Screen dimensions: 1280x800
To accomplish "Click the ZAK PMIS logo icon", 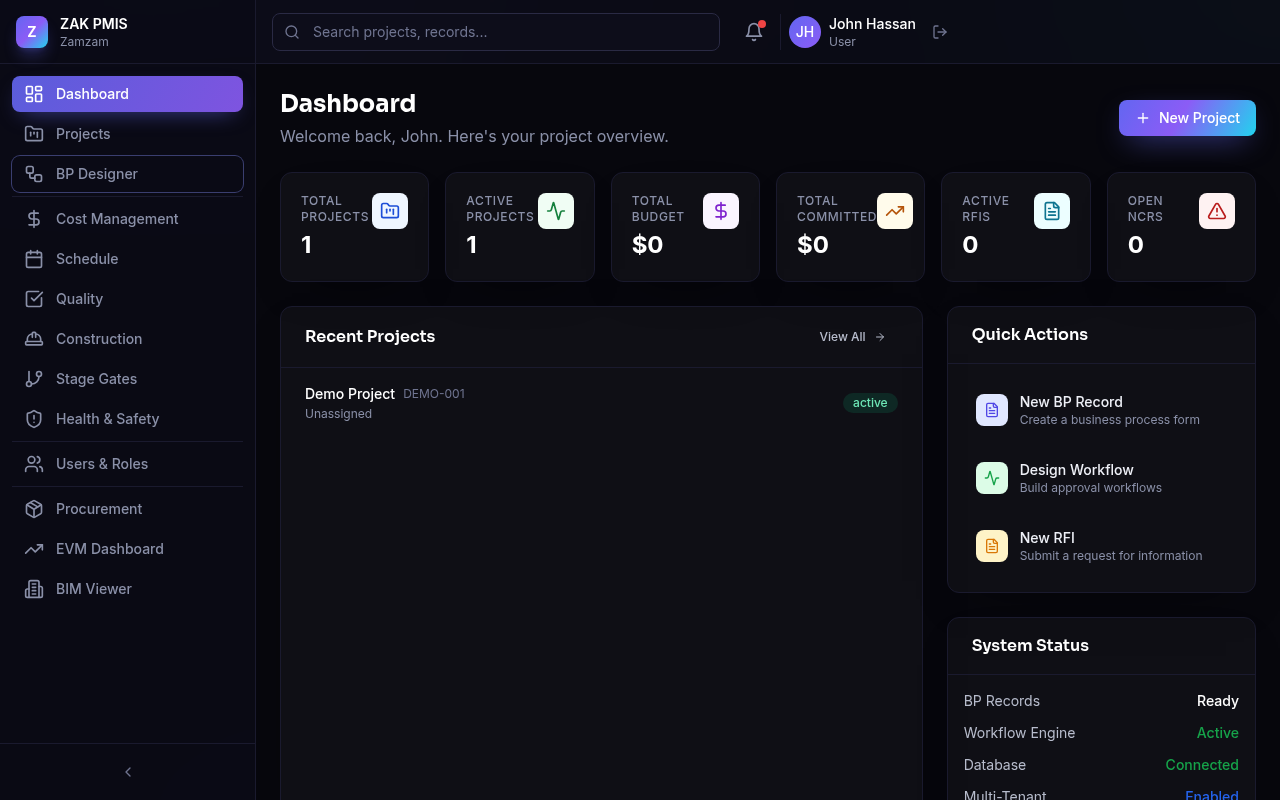I will click(x=32, y=32).
